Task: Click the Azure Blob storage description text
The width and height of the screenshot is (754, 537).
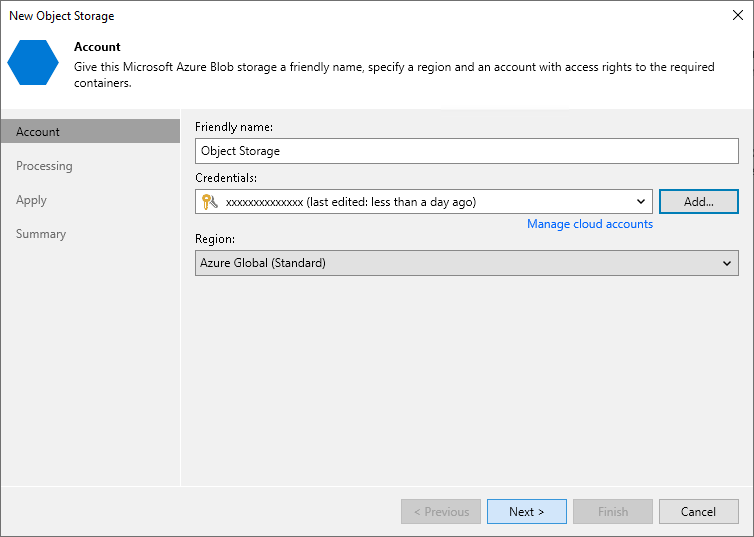Action: click(x=394, y=75)
